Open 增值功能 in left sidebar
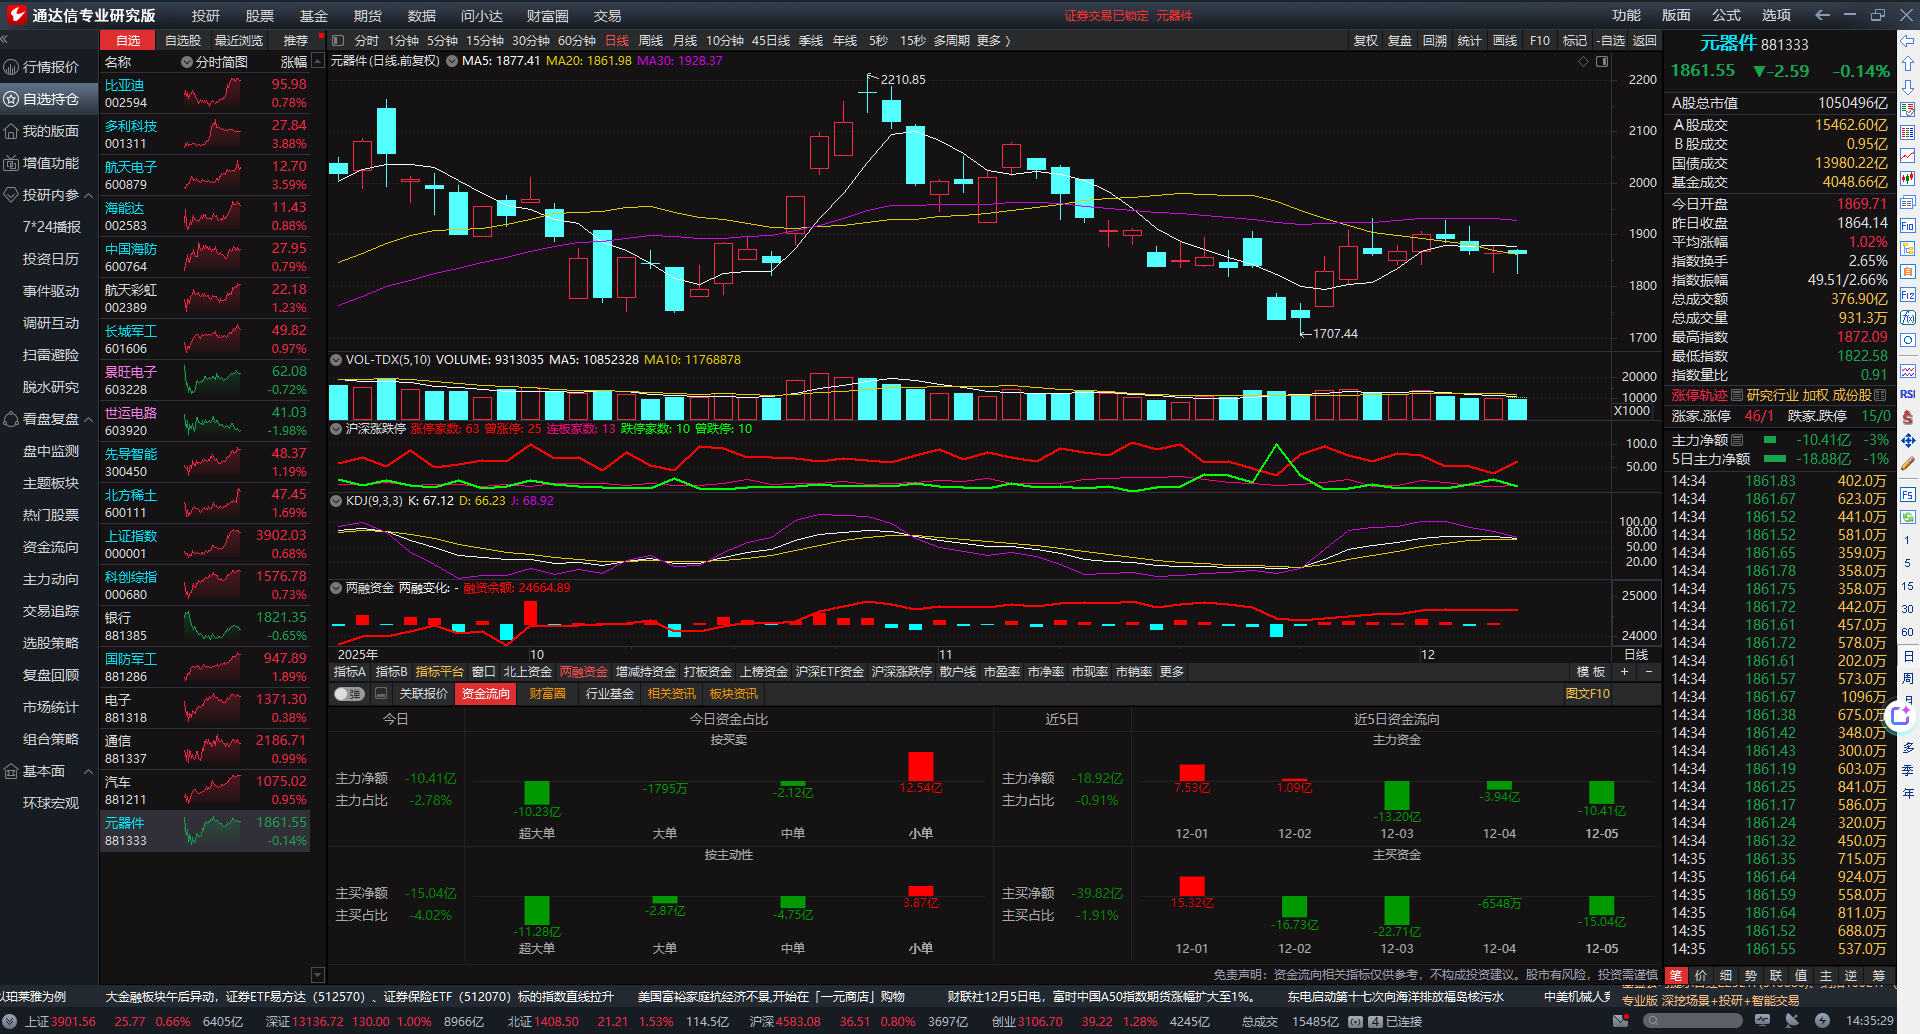The width and height of the screenshot is (1920, 1034). (x=50, y=163)
